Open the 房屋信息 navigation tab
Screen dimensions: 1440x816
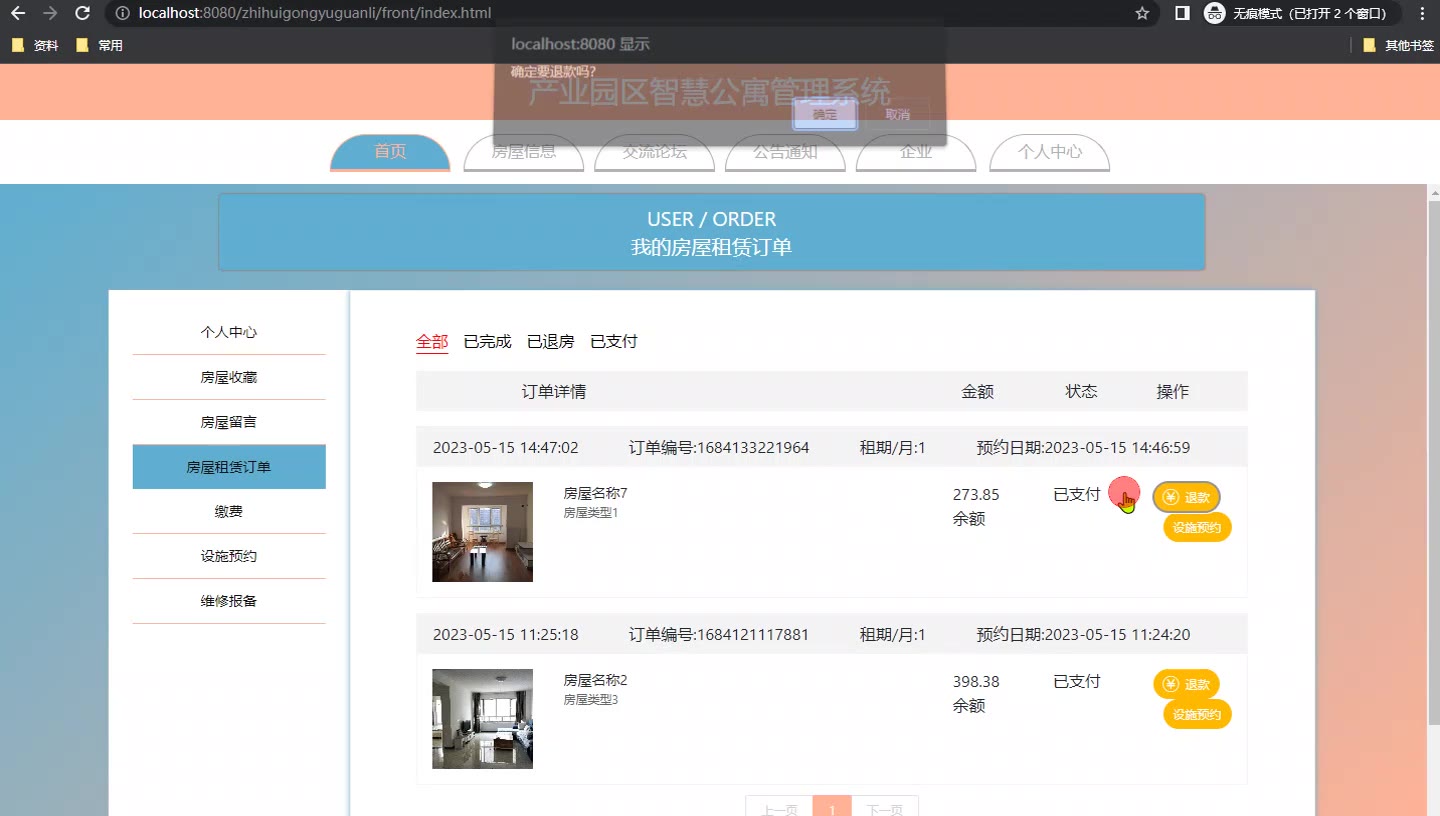(524, 152)
